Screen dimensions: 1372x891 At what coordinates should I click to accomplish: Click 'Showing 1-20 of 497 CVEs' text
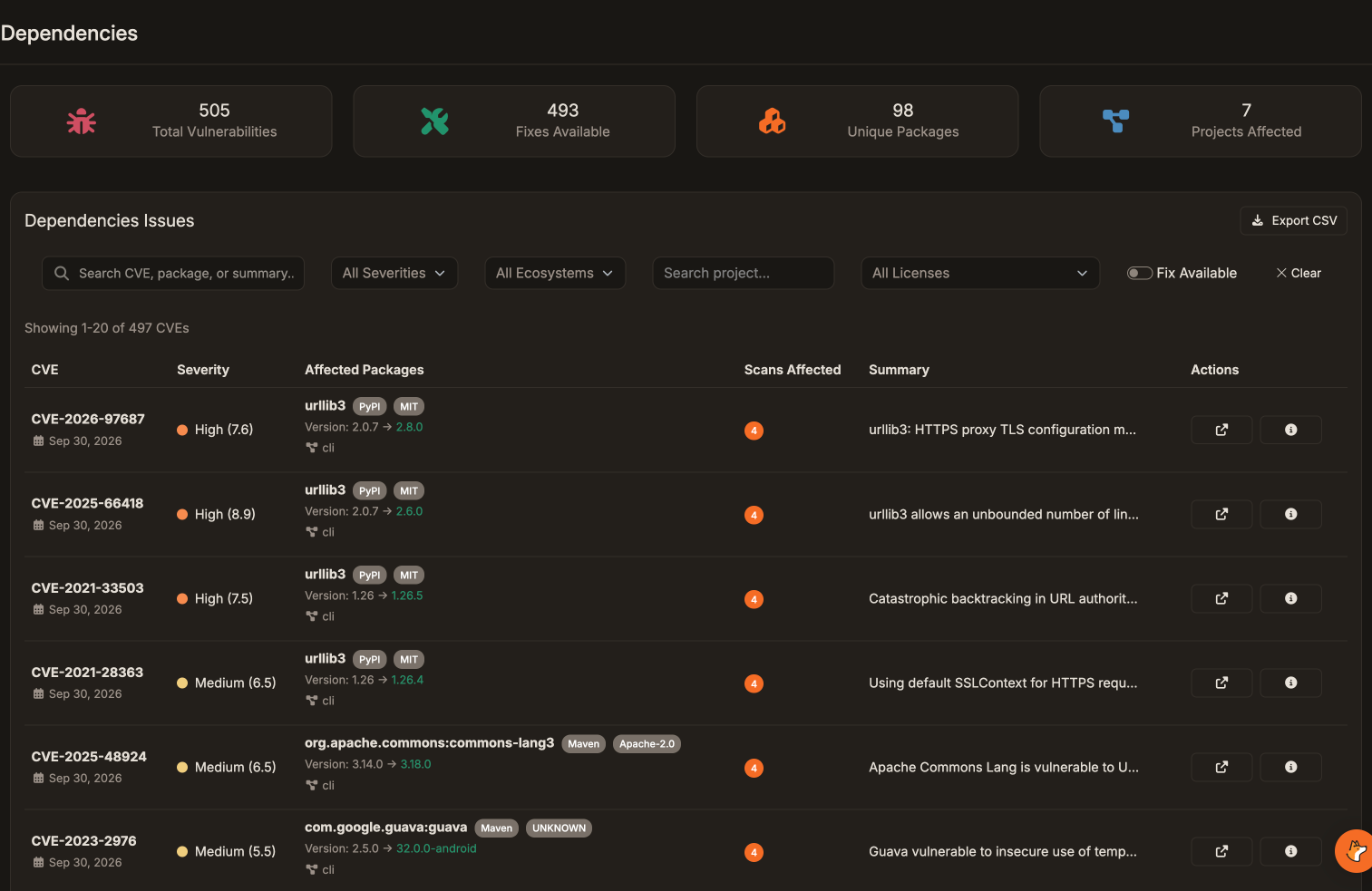tap(107, 328)
